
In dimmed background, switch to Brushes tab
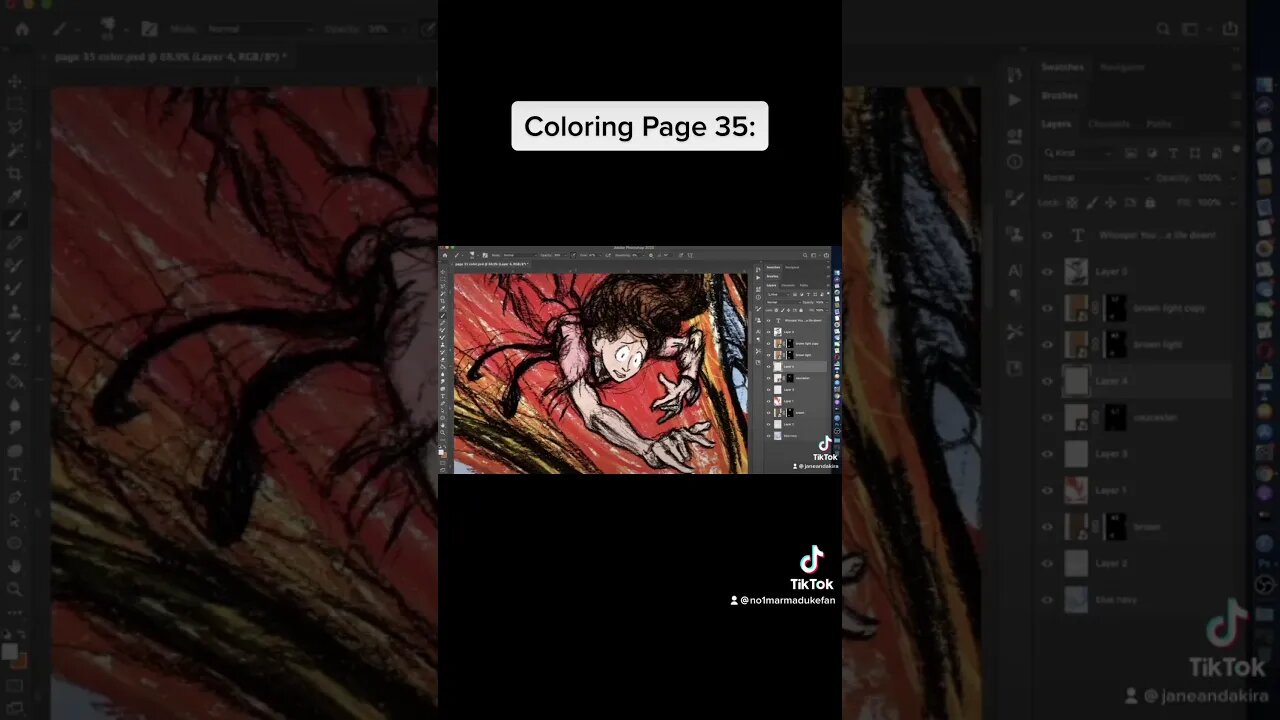coord(1060,96)
